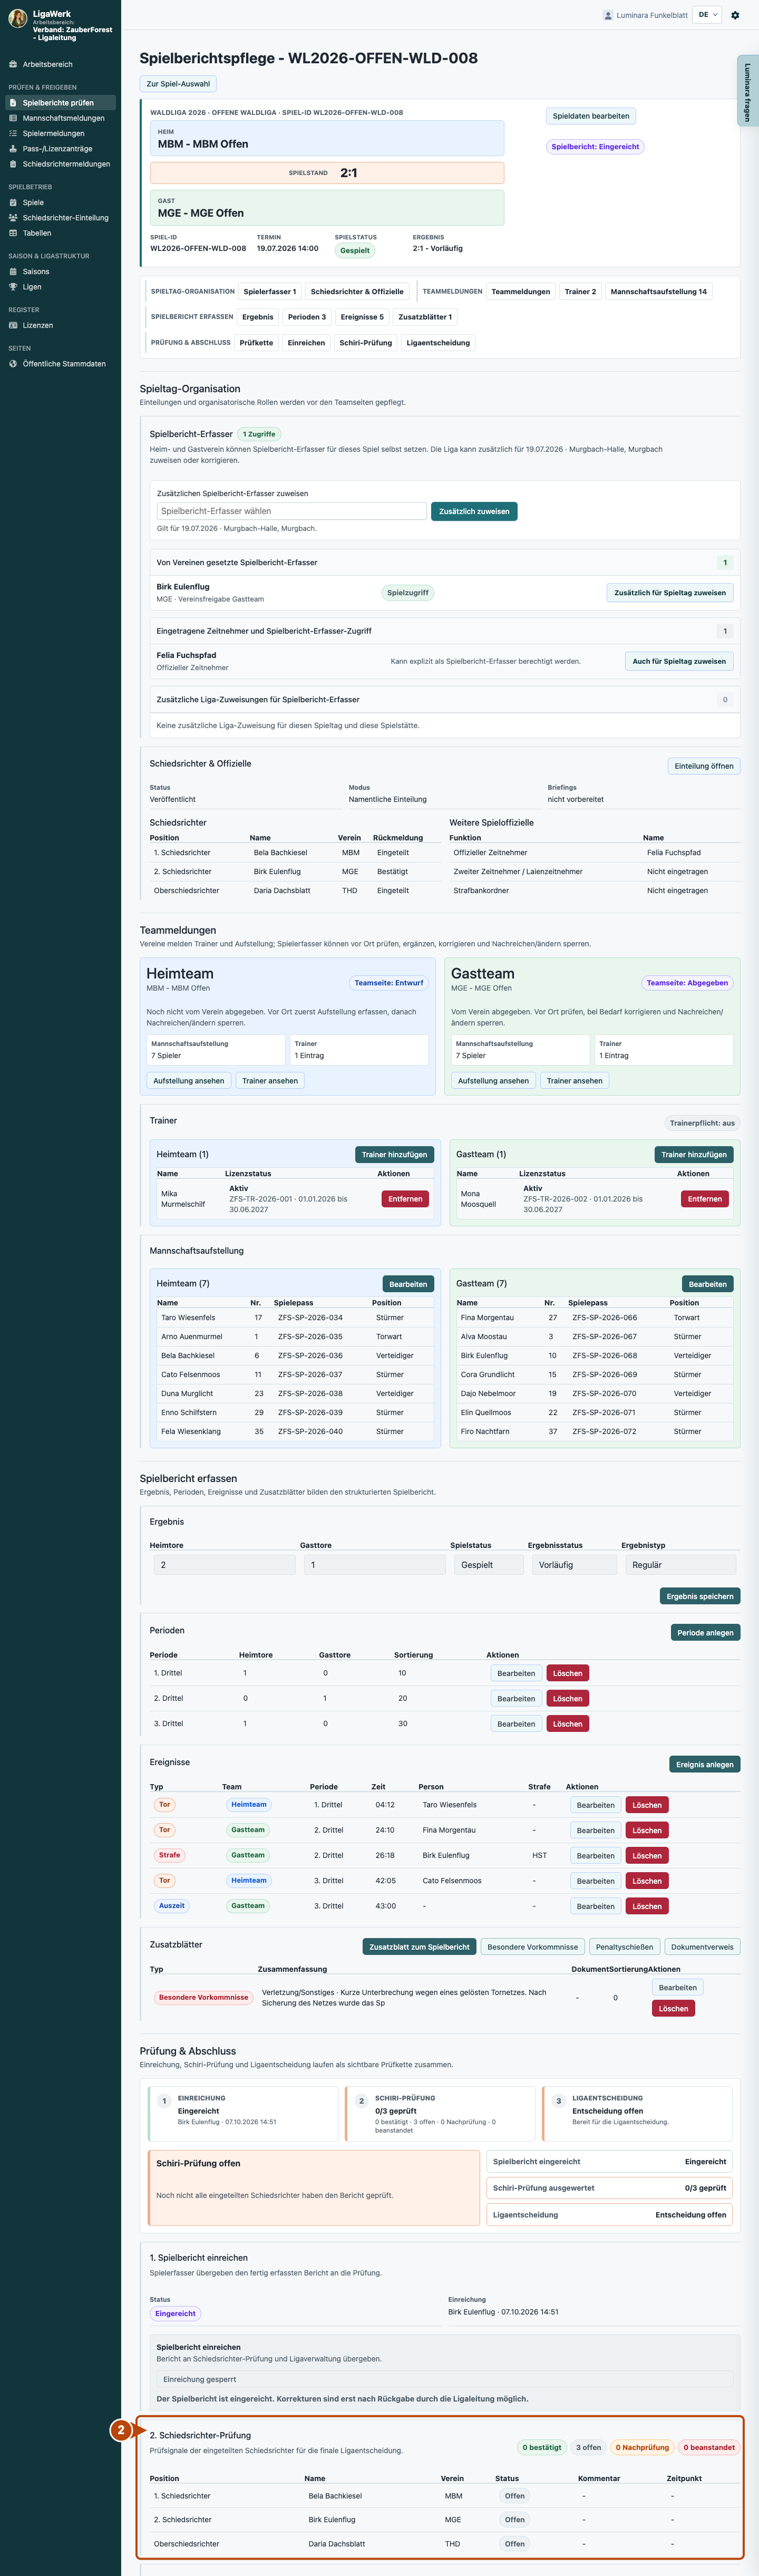Open Öffentliche Stammdaten globe icon

(x=13, y=364)
